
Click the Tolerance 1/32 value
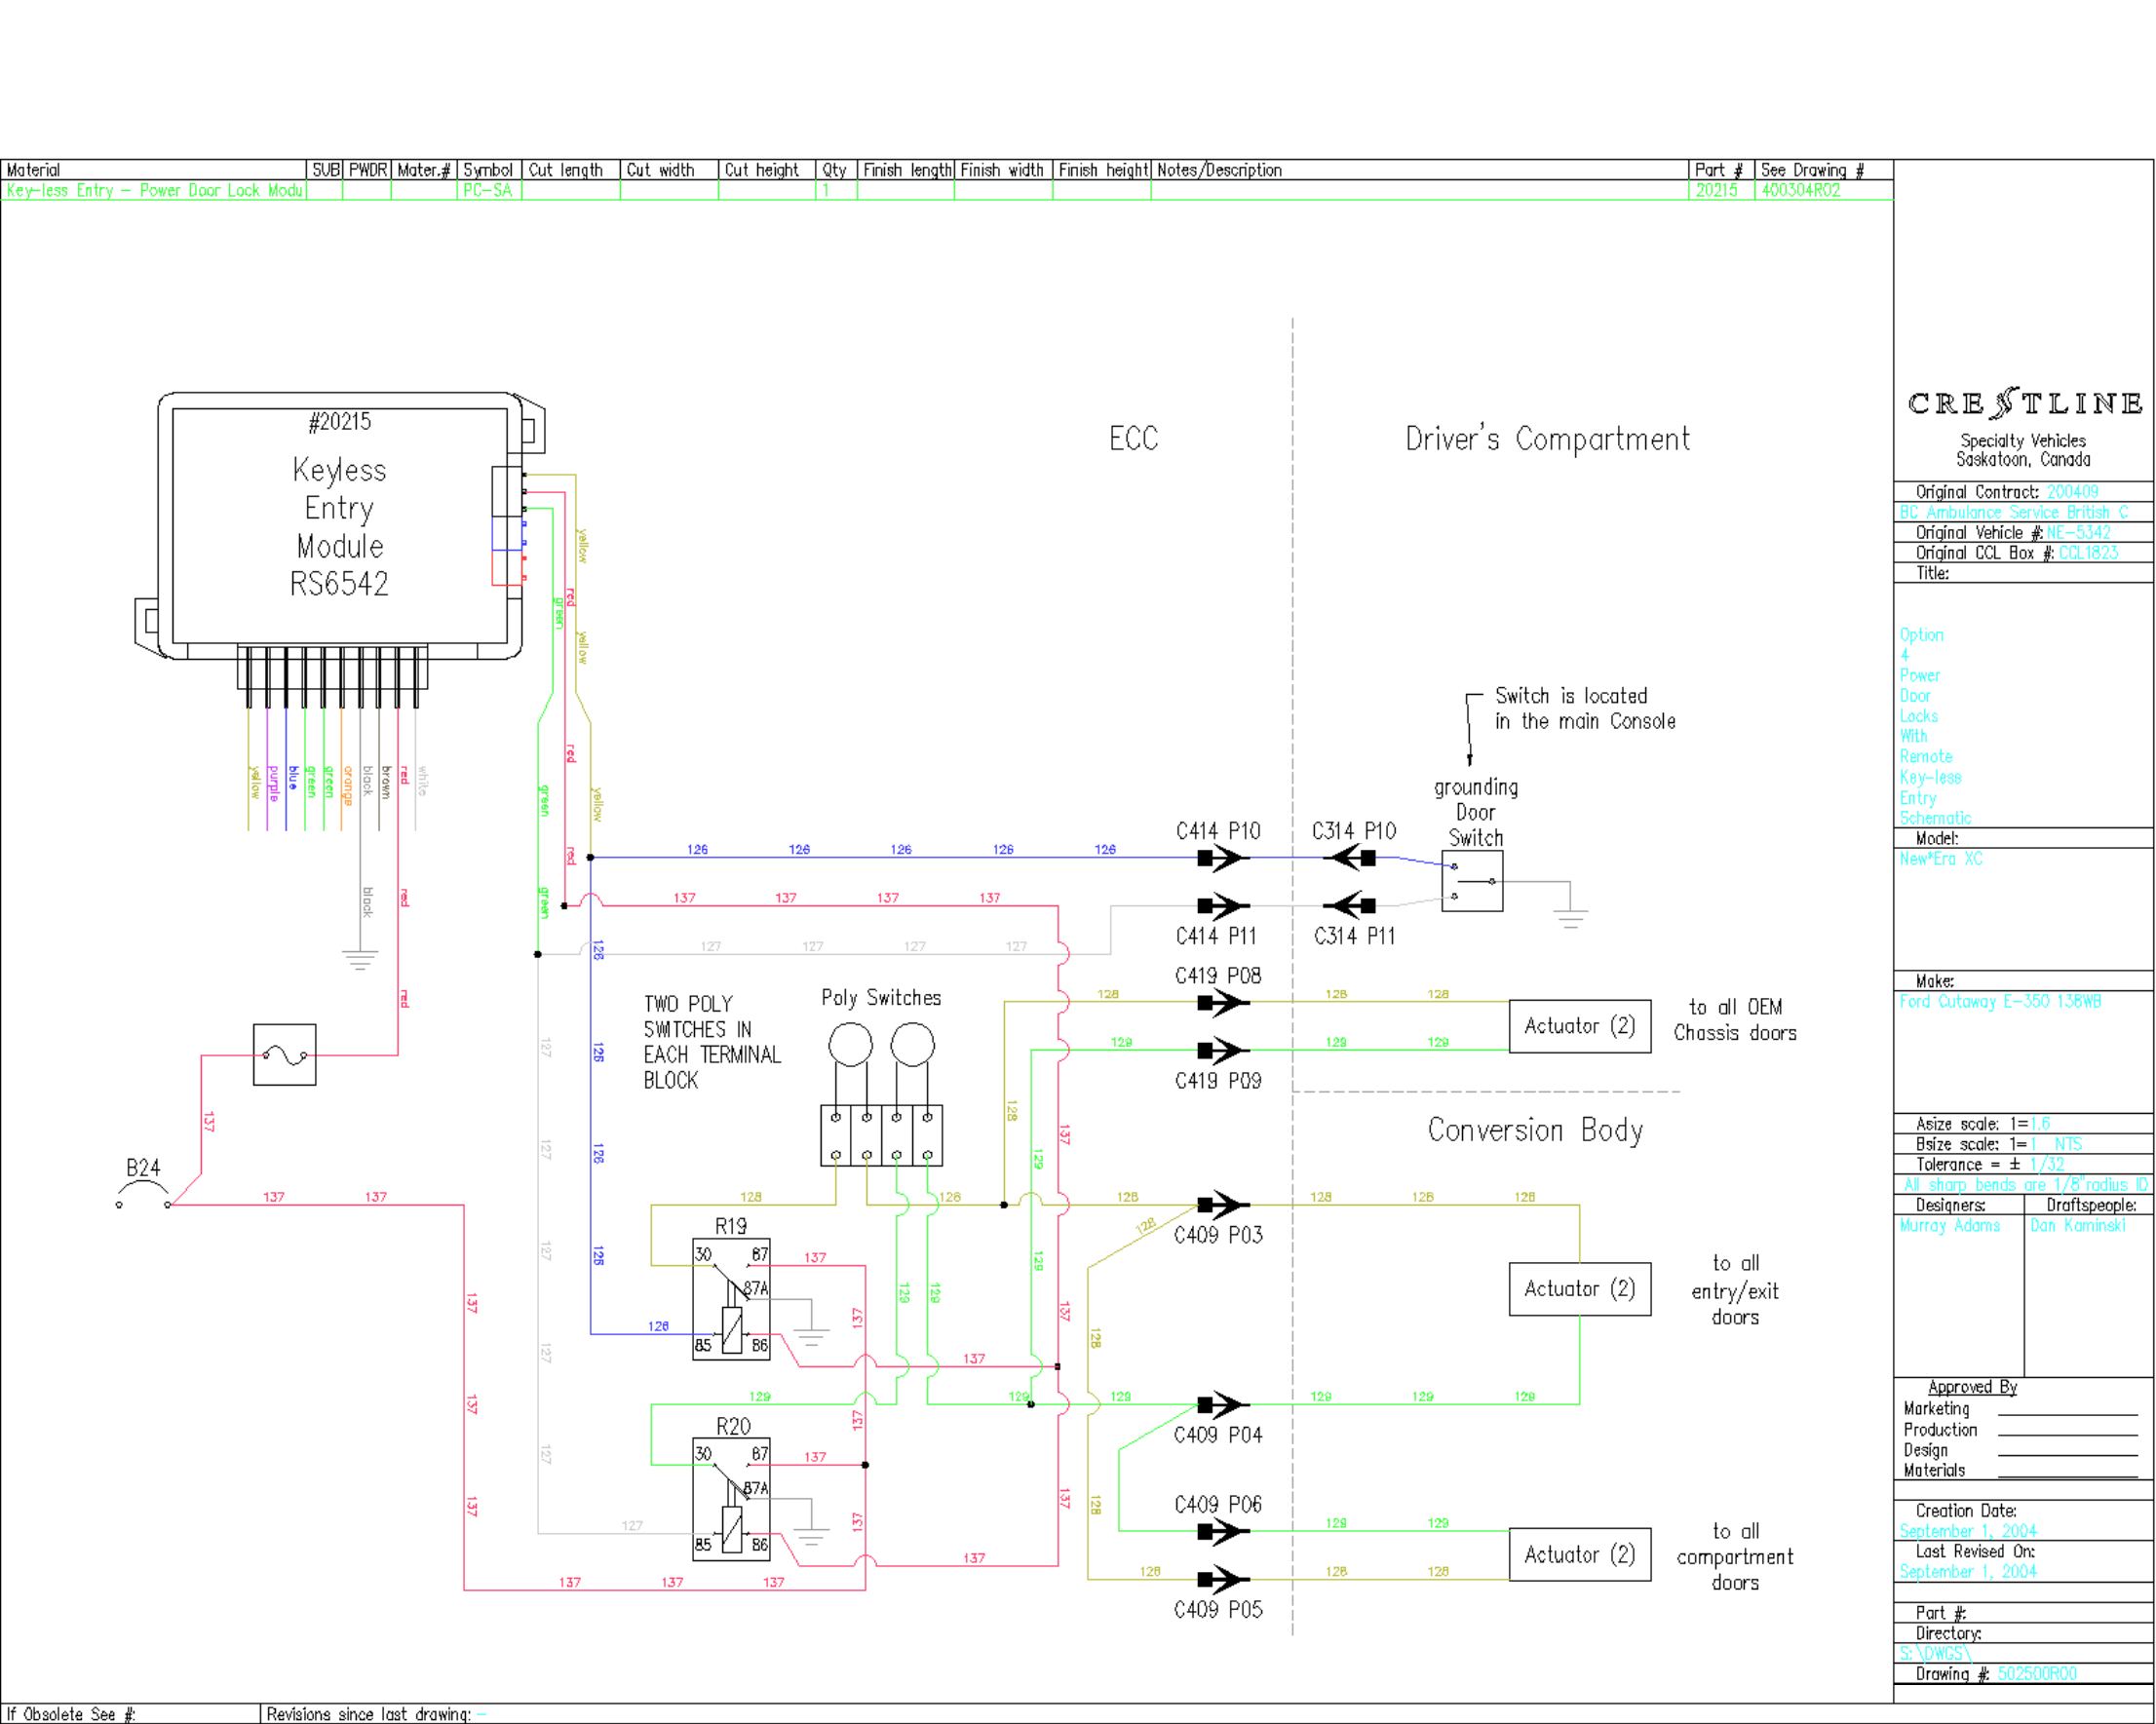pos(2047,1165)
